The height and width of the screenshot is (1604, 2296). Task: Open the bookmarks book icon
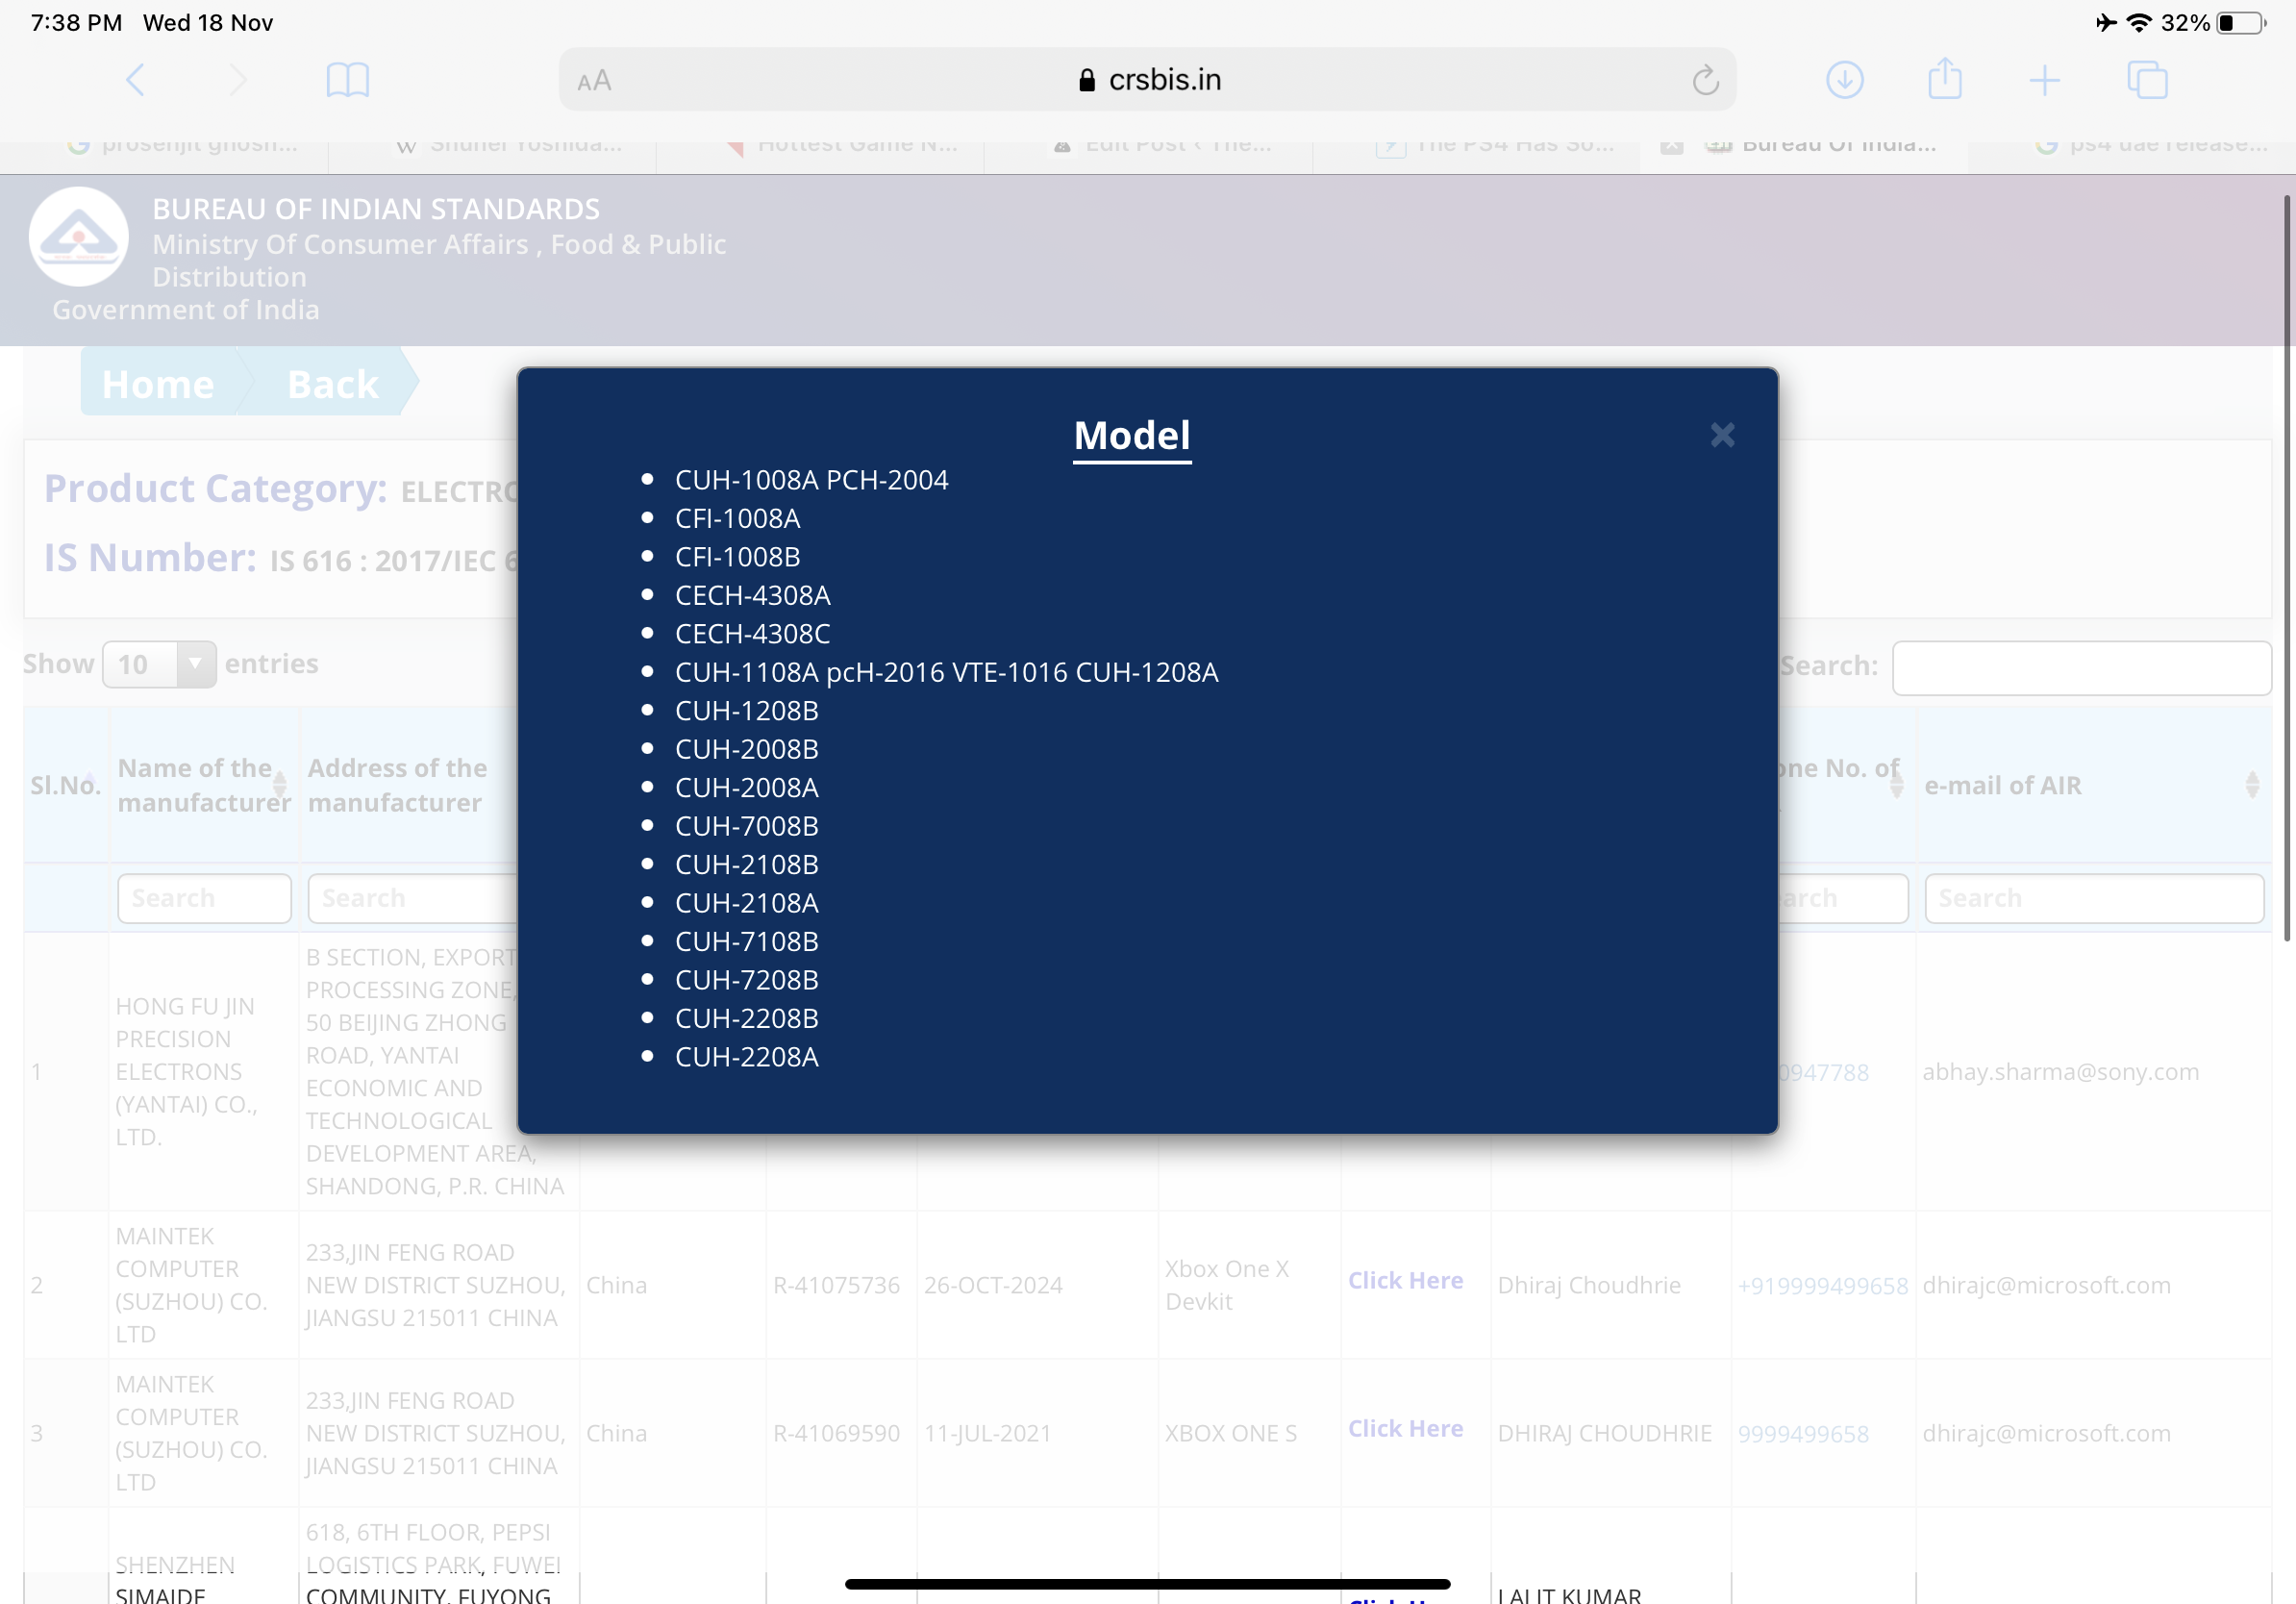tap(348, 80)
